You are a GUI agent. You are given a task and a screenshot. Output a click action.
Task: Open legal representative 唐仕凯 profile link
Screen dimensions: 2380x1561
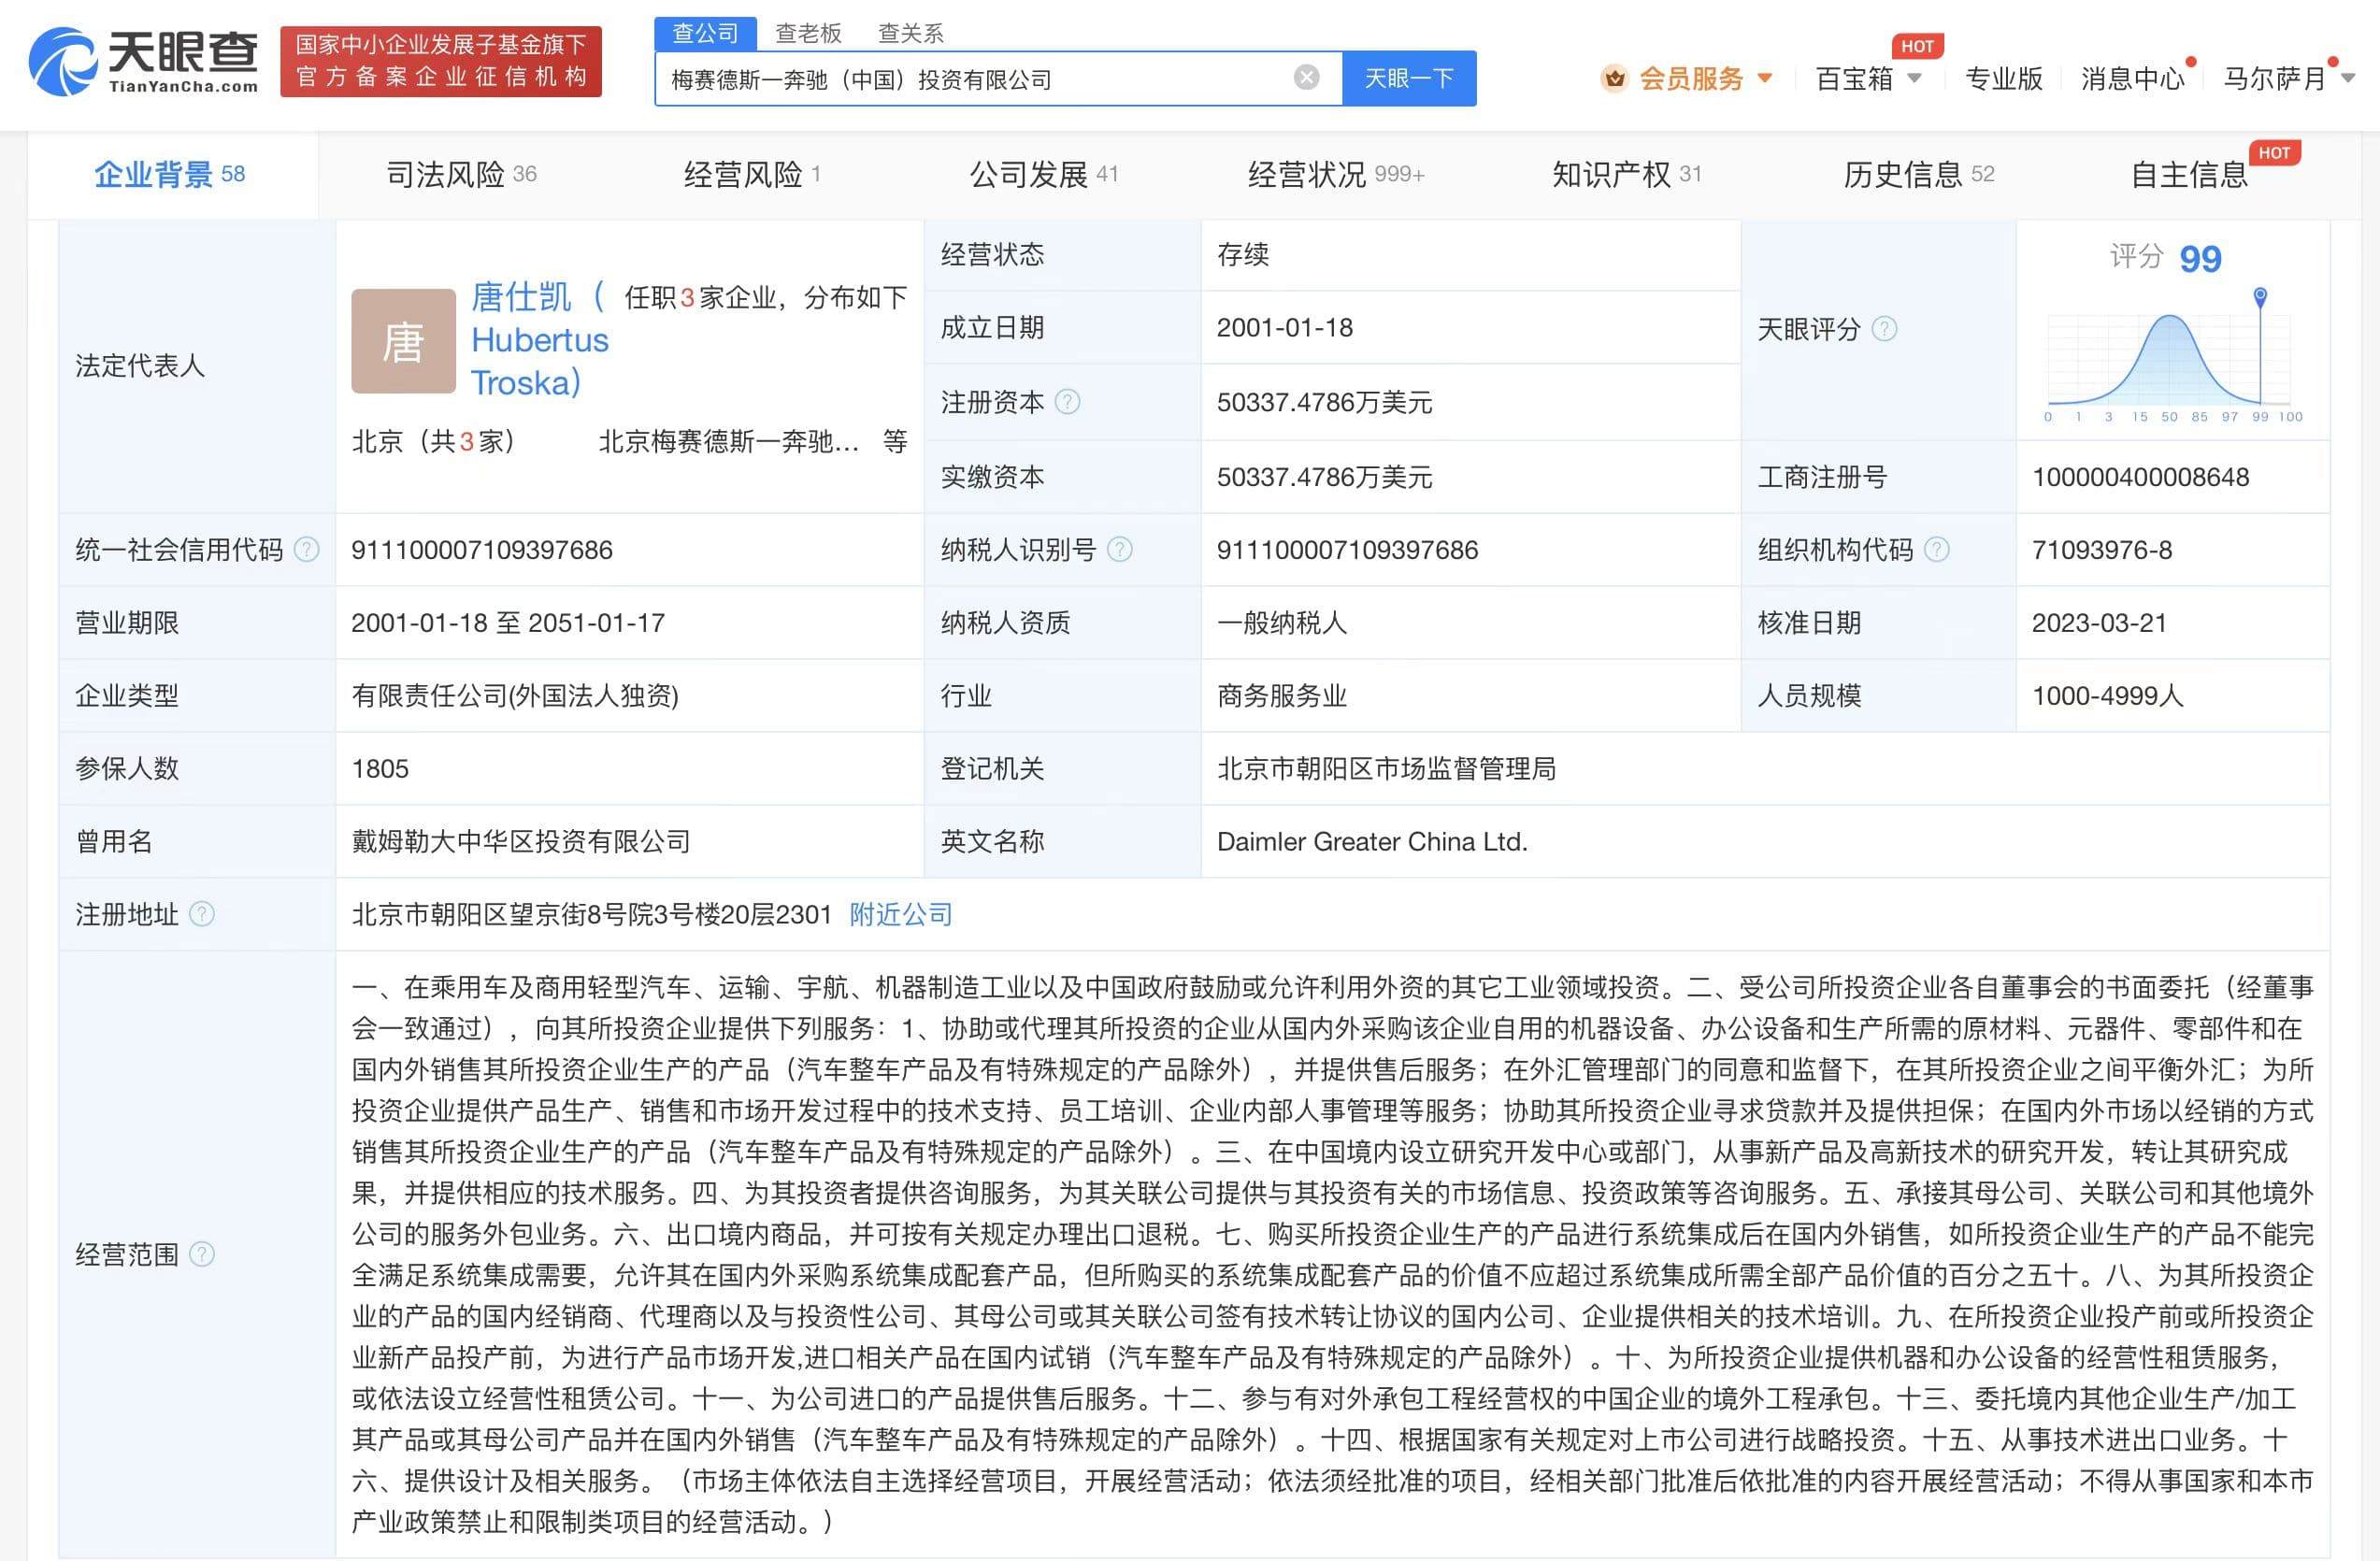click(x=521, y=297)
